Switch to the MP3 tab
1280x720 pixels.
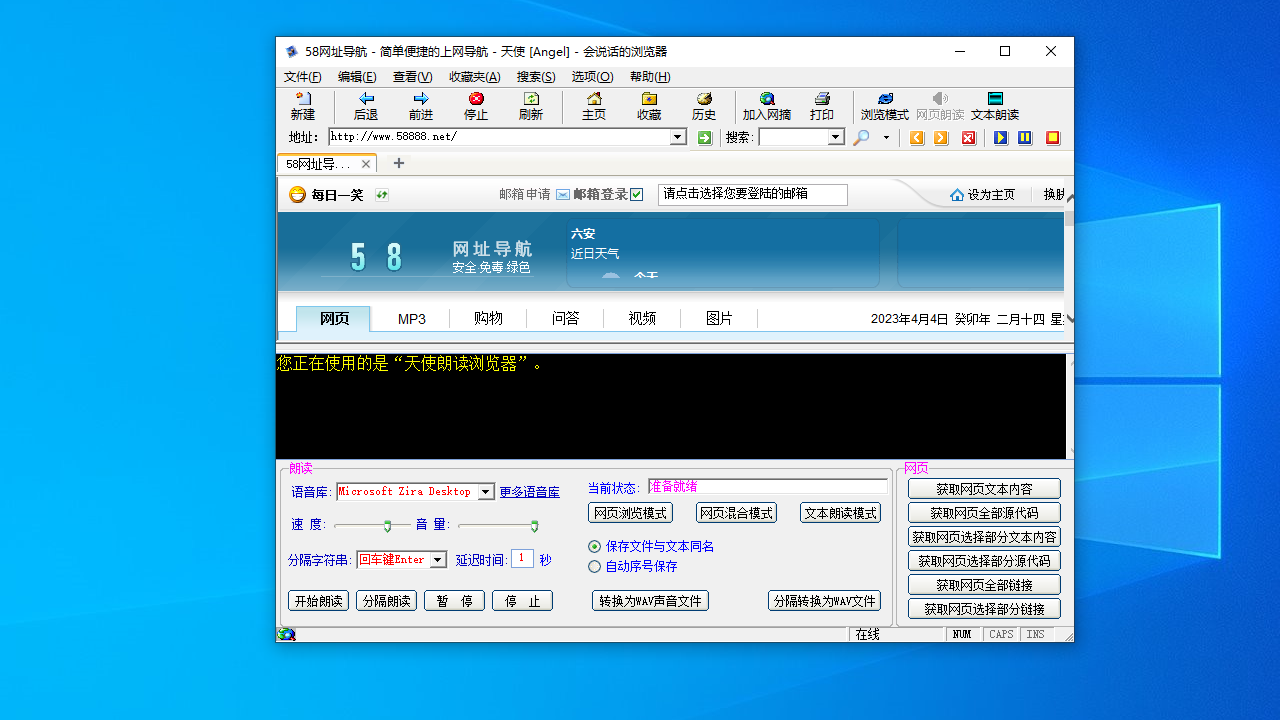[x=411, y=318]
